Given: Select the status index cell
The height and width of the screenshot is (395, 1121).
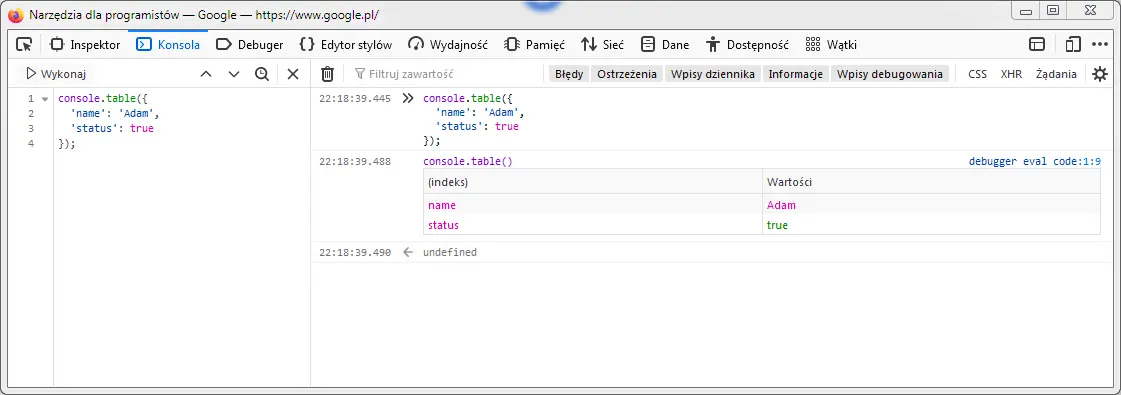Looking at the screenshot, I should tap(593, 225).
